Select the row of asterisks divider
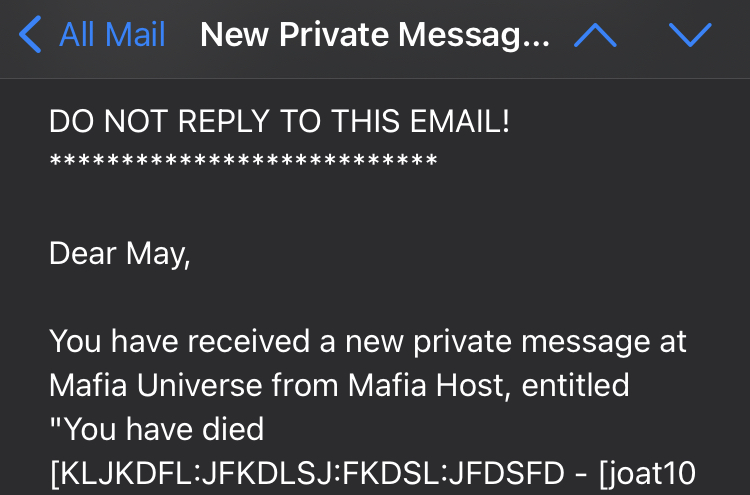The width and height of the screenshot is (750, 495). (x=243, y=161)
